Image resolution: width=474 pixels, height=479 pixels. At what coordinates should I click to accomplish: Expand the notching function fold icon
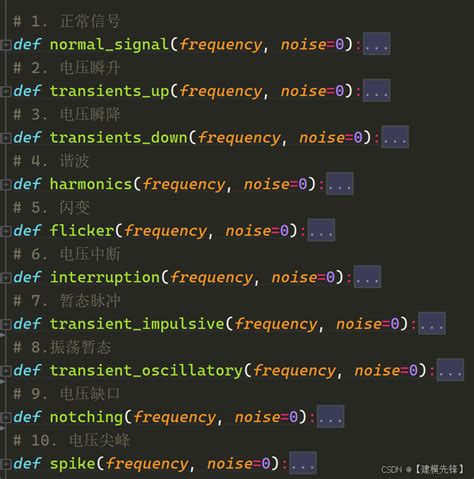pyautogui.click(x=6, y=417)
